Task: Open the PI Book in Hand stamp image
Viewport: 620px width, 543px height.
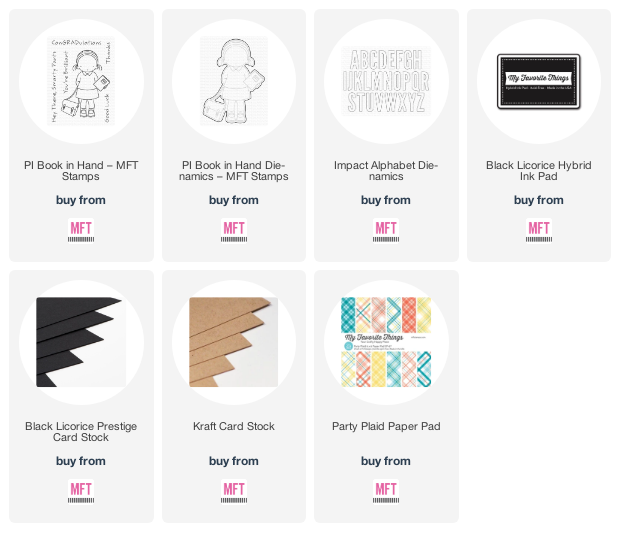Action: click(81, 81)
